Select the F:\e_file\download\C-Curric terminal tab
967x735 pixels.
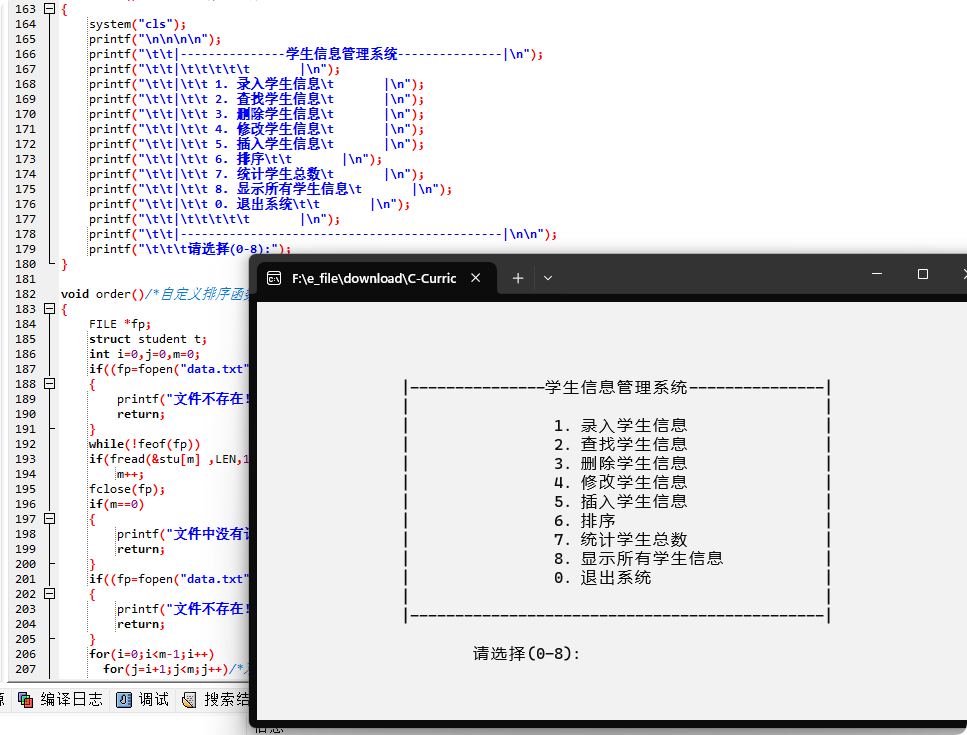point(377,279)
